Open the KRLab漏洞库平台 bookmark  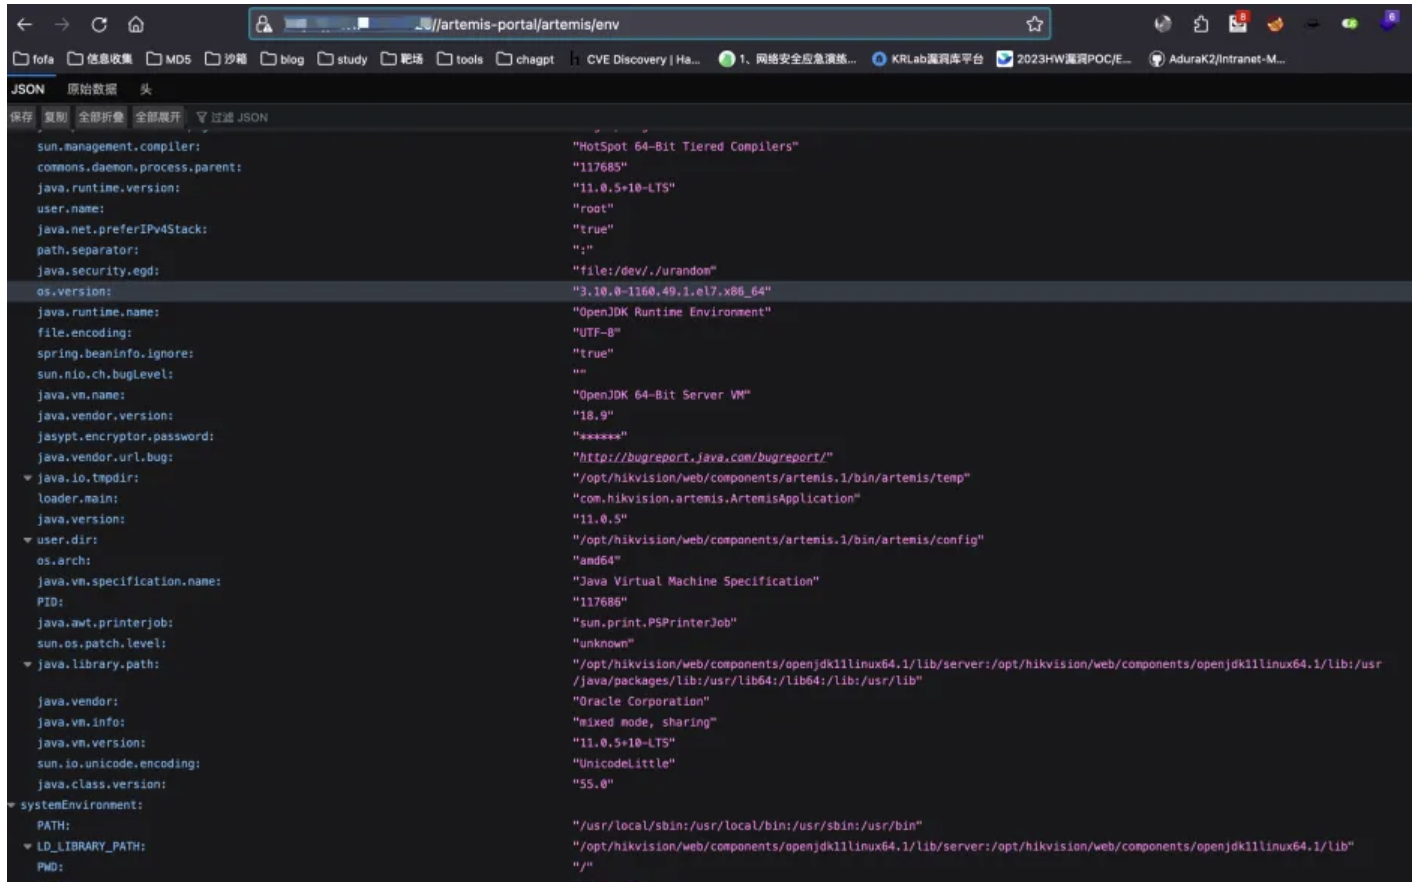pos(928,59)
